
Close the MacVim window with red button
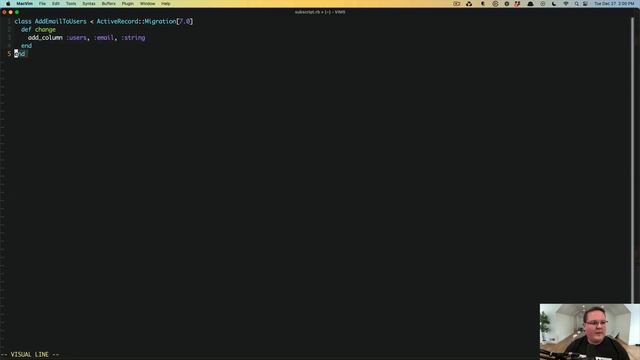(x=4, y=12)
